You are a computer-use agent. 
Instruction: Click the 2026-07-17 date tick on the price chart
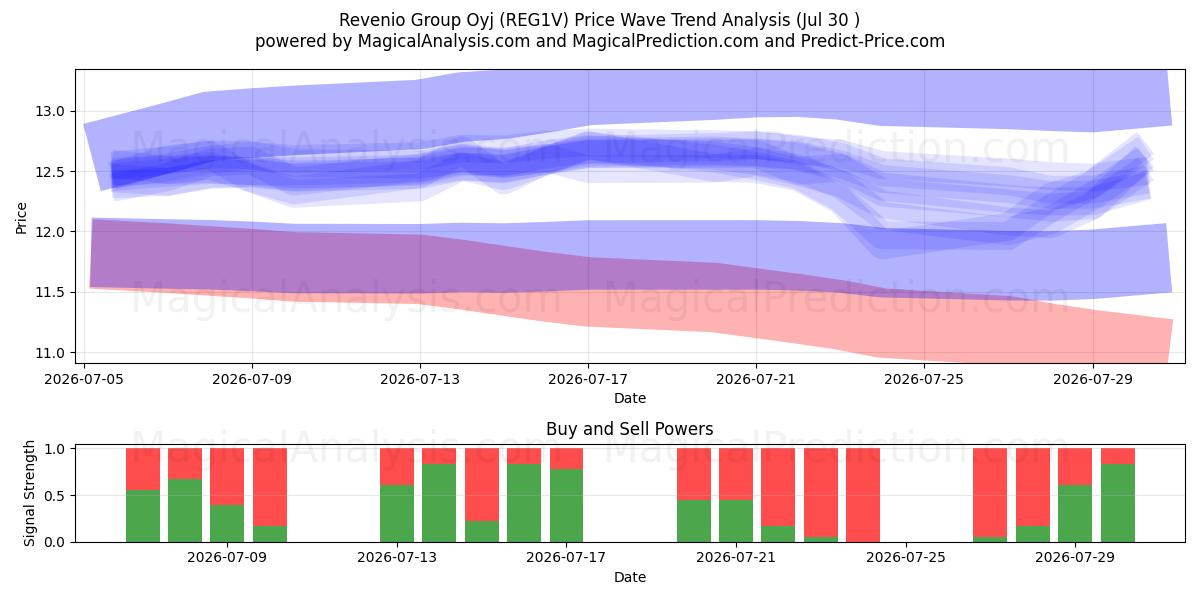click(x=588, y=380)
